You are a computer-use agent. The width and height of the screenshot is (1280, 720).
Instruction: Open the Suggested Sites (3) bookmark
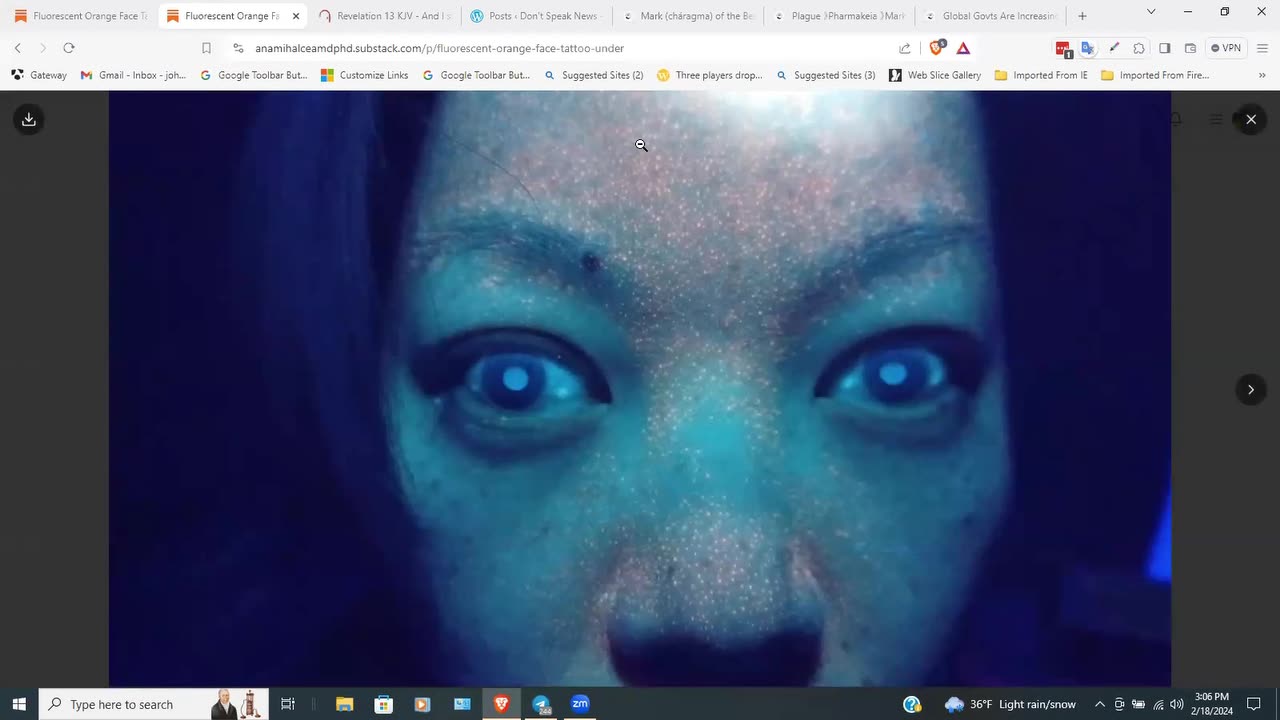(x=825, y=75)
